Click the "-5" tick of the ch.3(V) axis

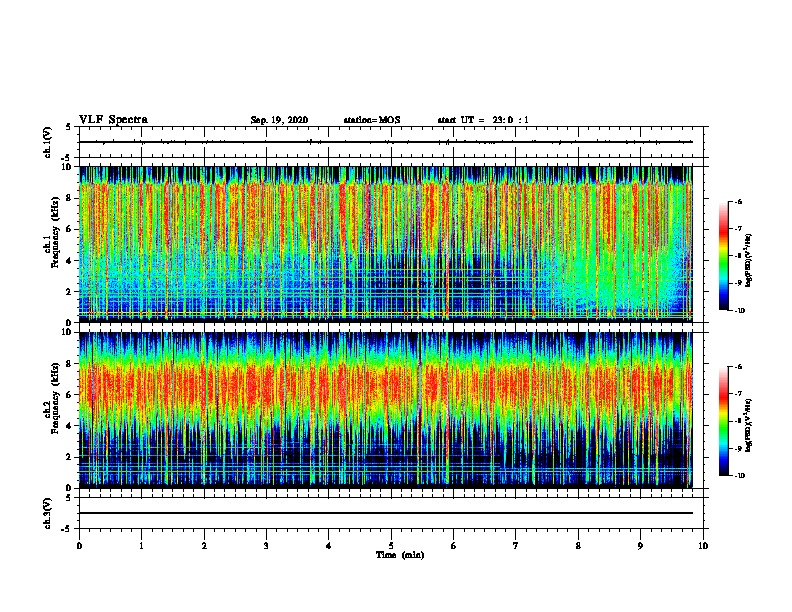[x=67, y=529]
